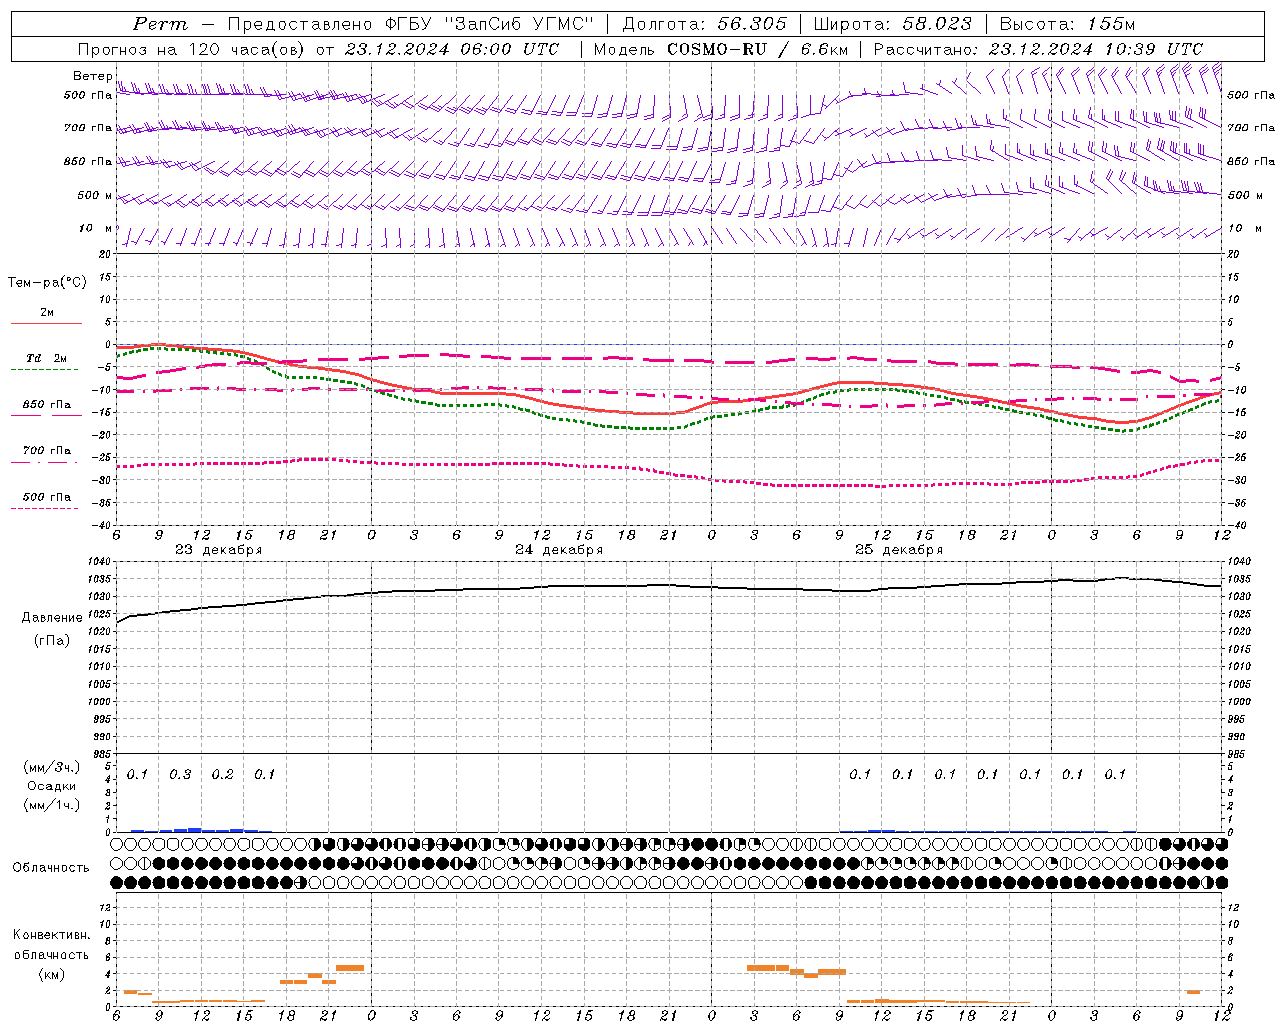Click the "24 декабря" date label
The image size is (1280, 1024).
(x=559, y=550)
